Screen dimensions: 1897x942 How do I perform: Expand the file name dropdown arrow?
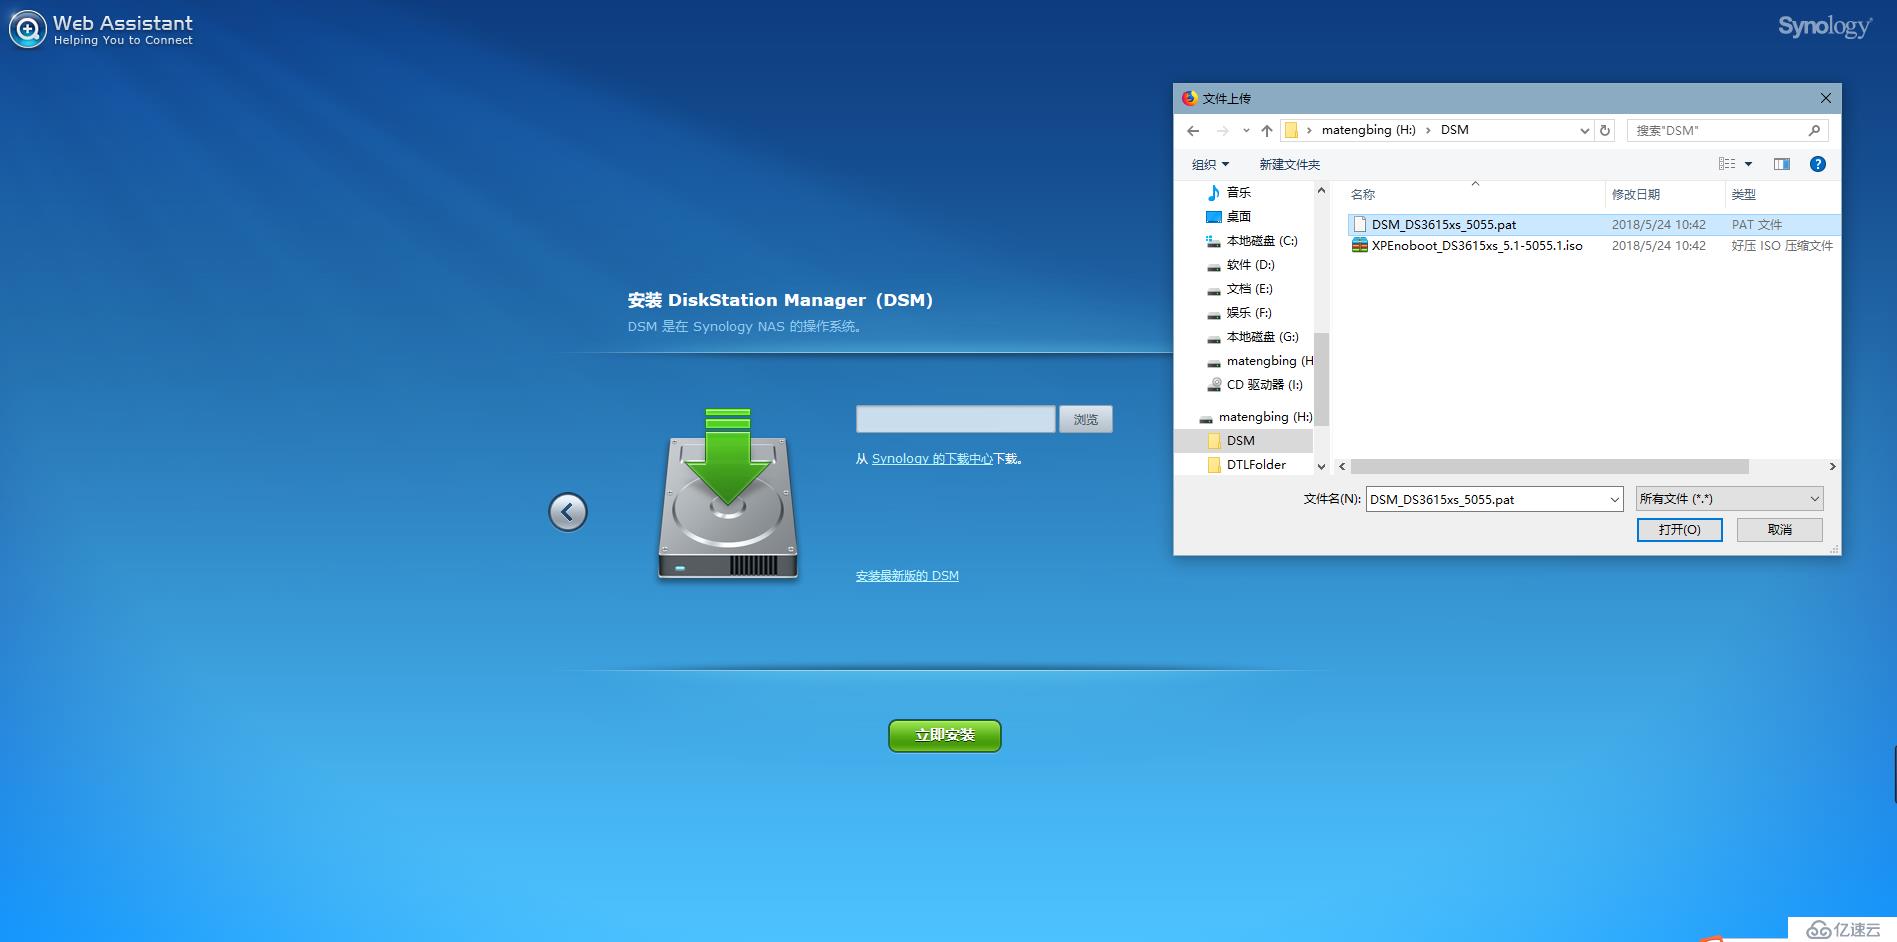click(1614, 499)
